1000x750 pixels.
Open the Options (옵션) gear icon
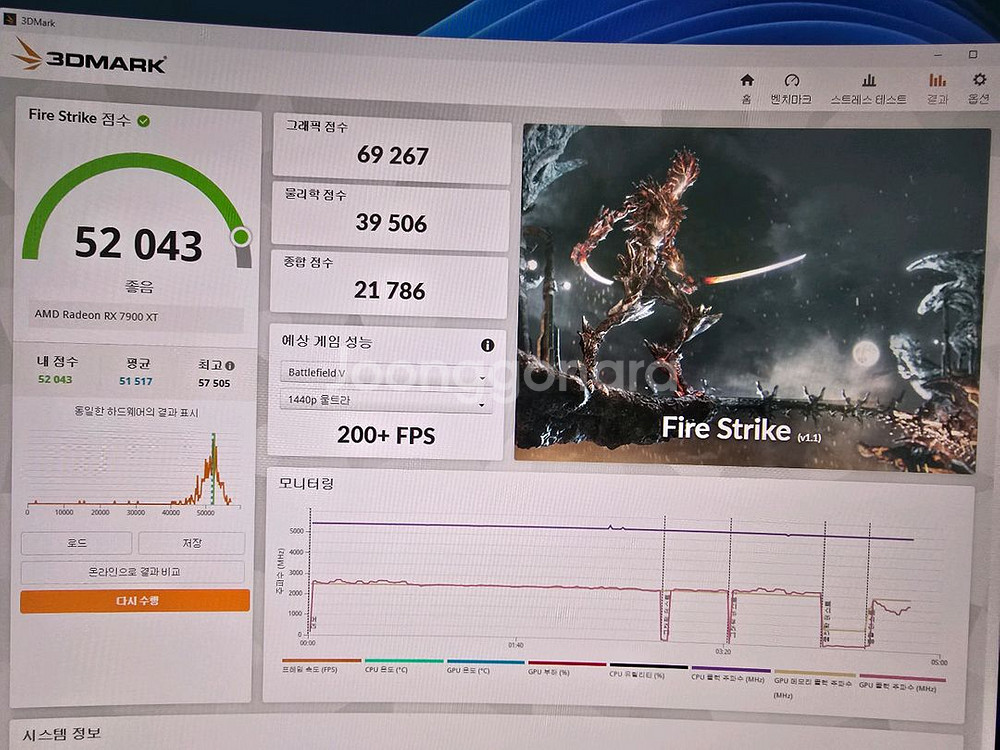[x=979, y=80]
